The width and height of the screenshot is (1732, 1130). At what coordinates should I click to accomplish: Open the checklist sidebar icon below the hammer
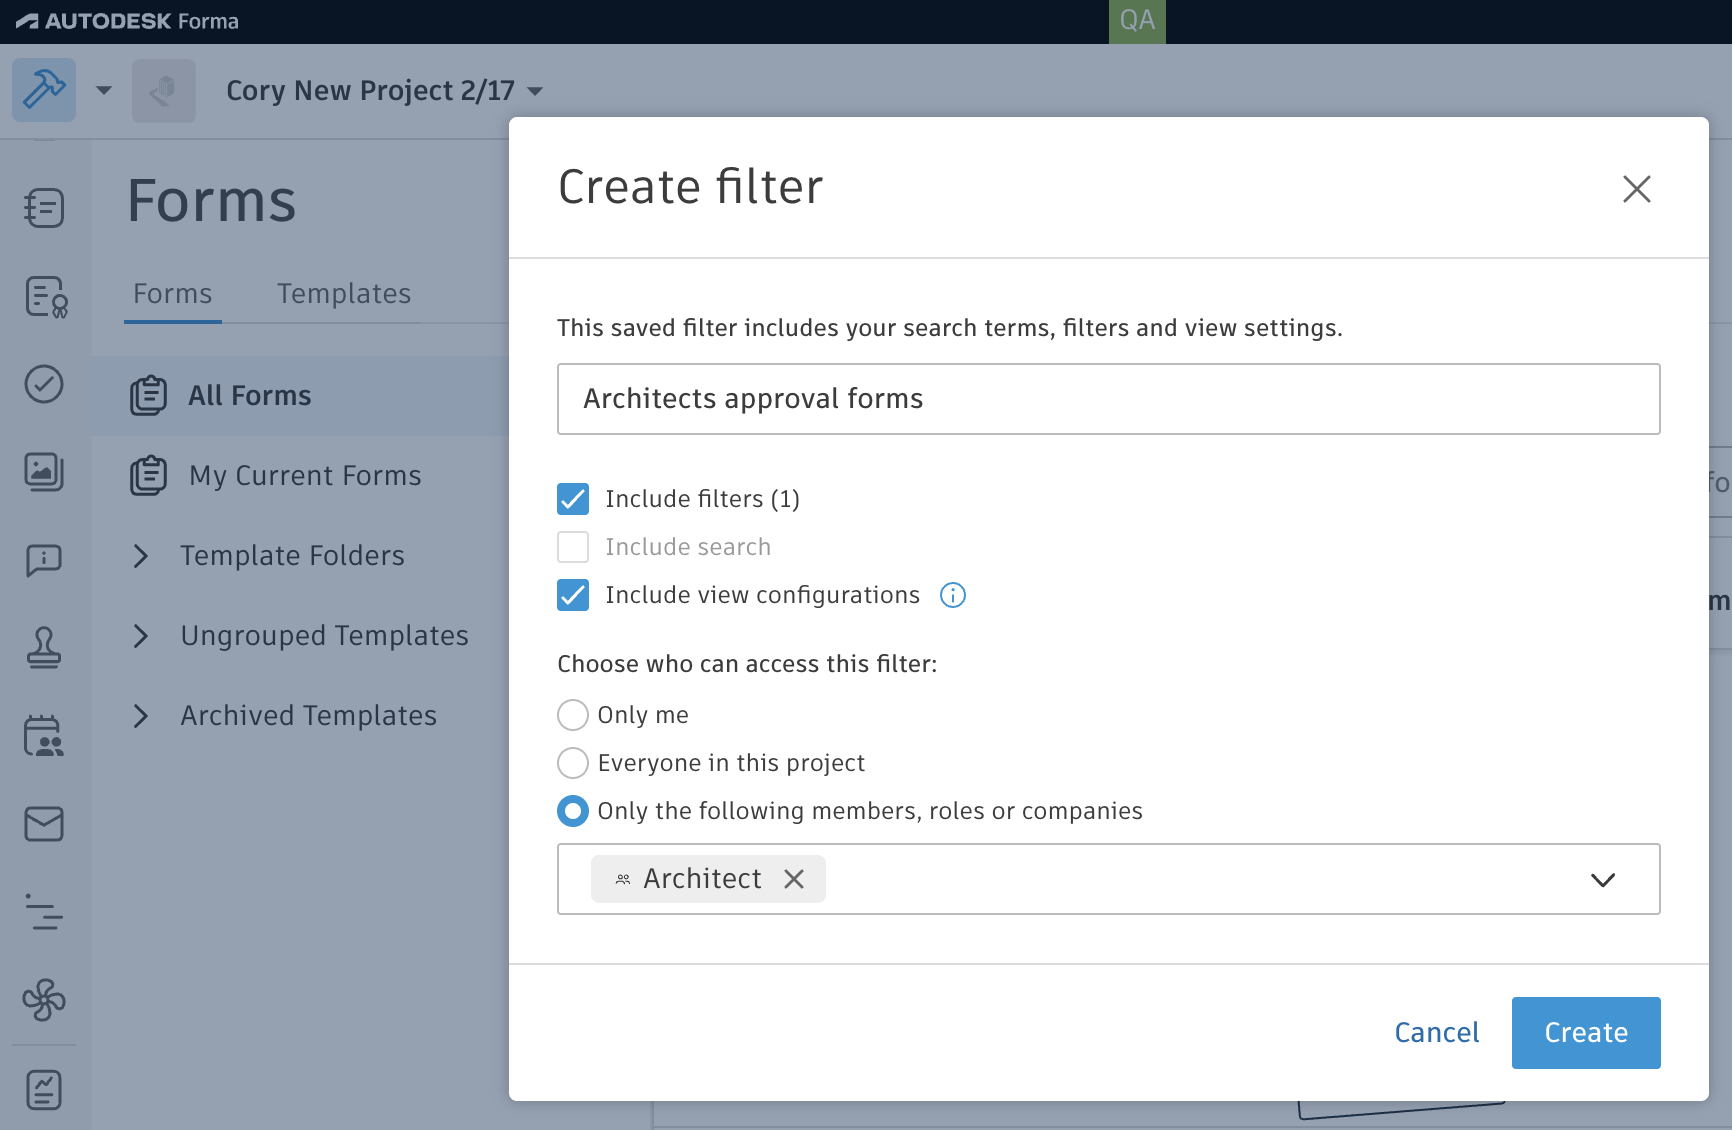tap(44, 208)
